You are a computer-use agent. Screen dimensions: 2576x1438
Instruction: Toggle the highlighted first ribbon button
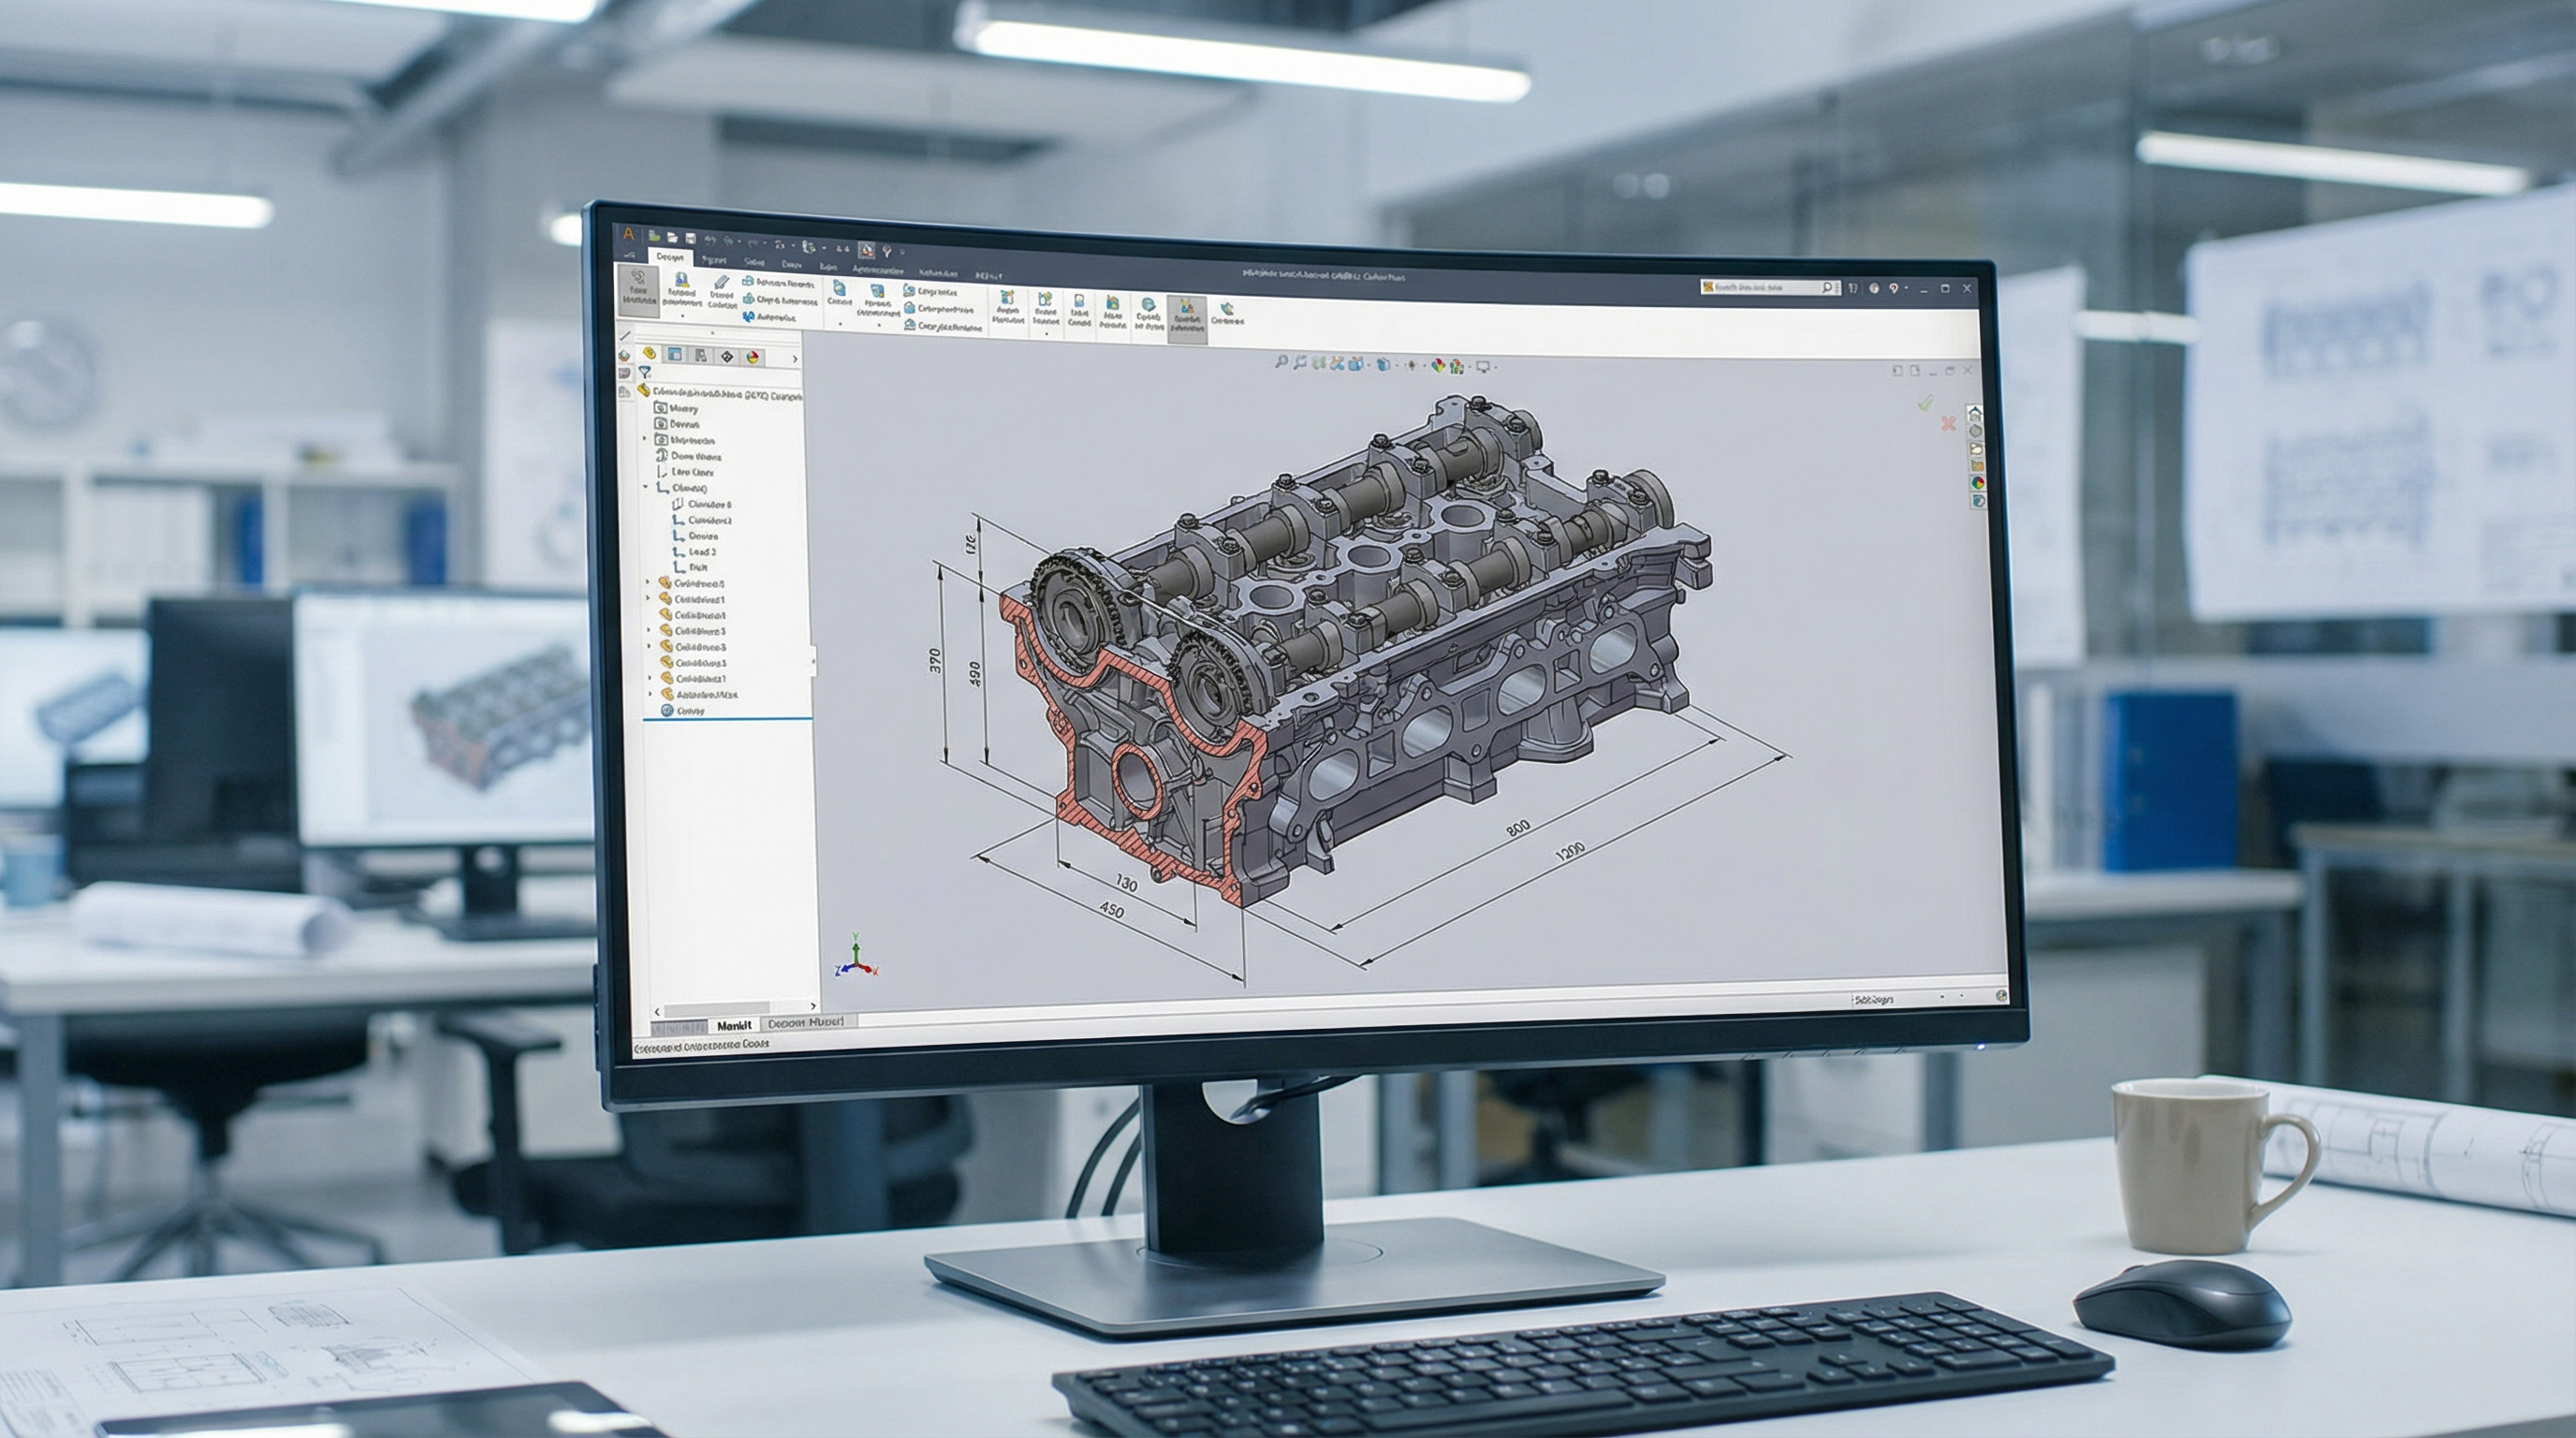pos(639,291)
